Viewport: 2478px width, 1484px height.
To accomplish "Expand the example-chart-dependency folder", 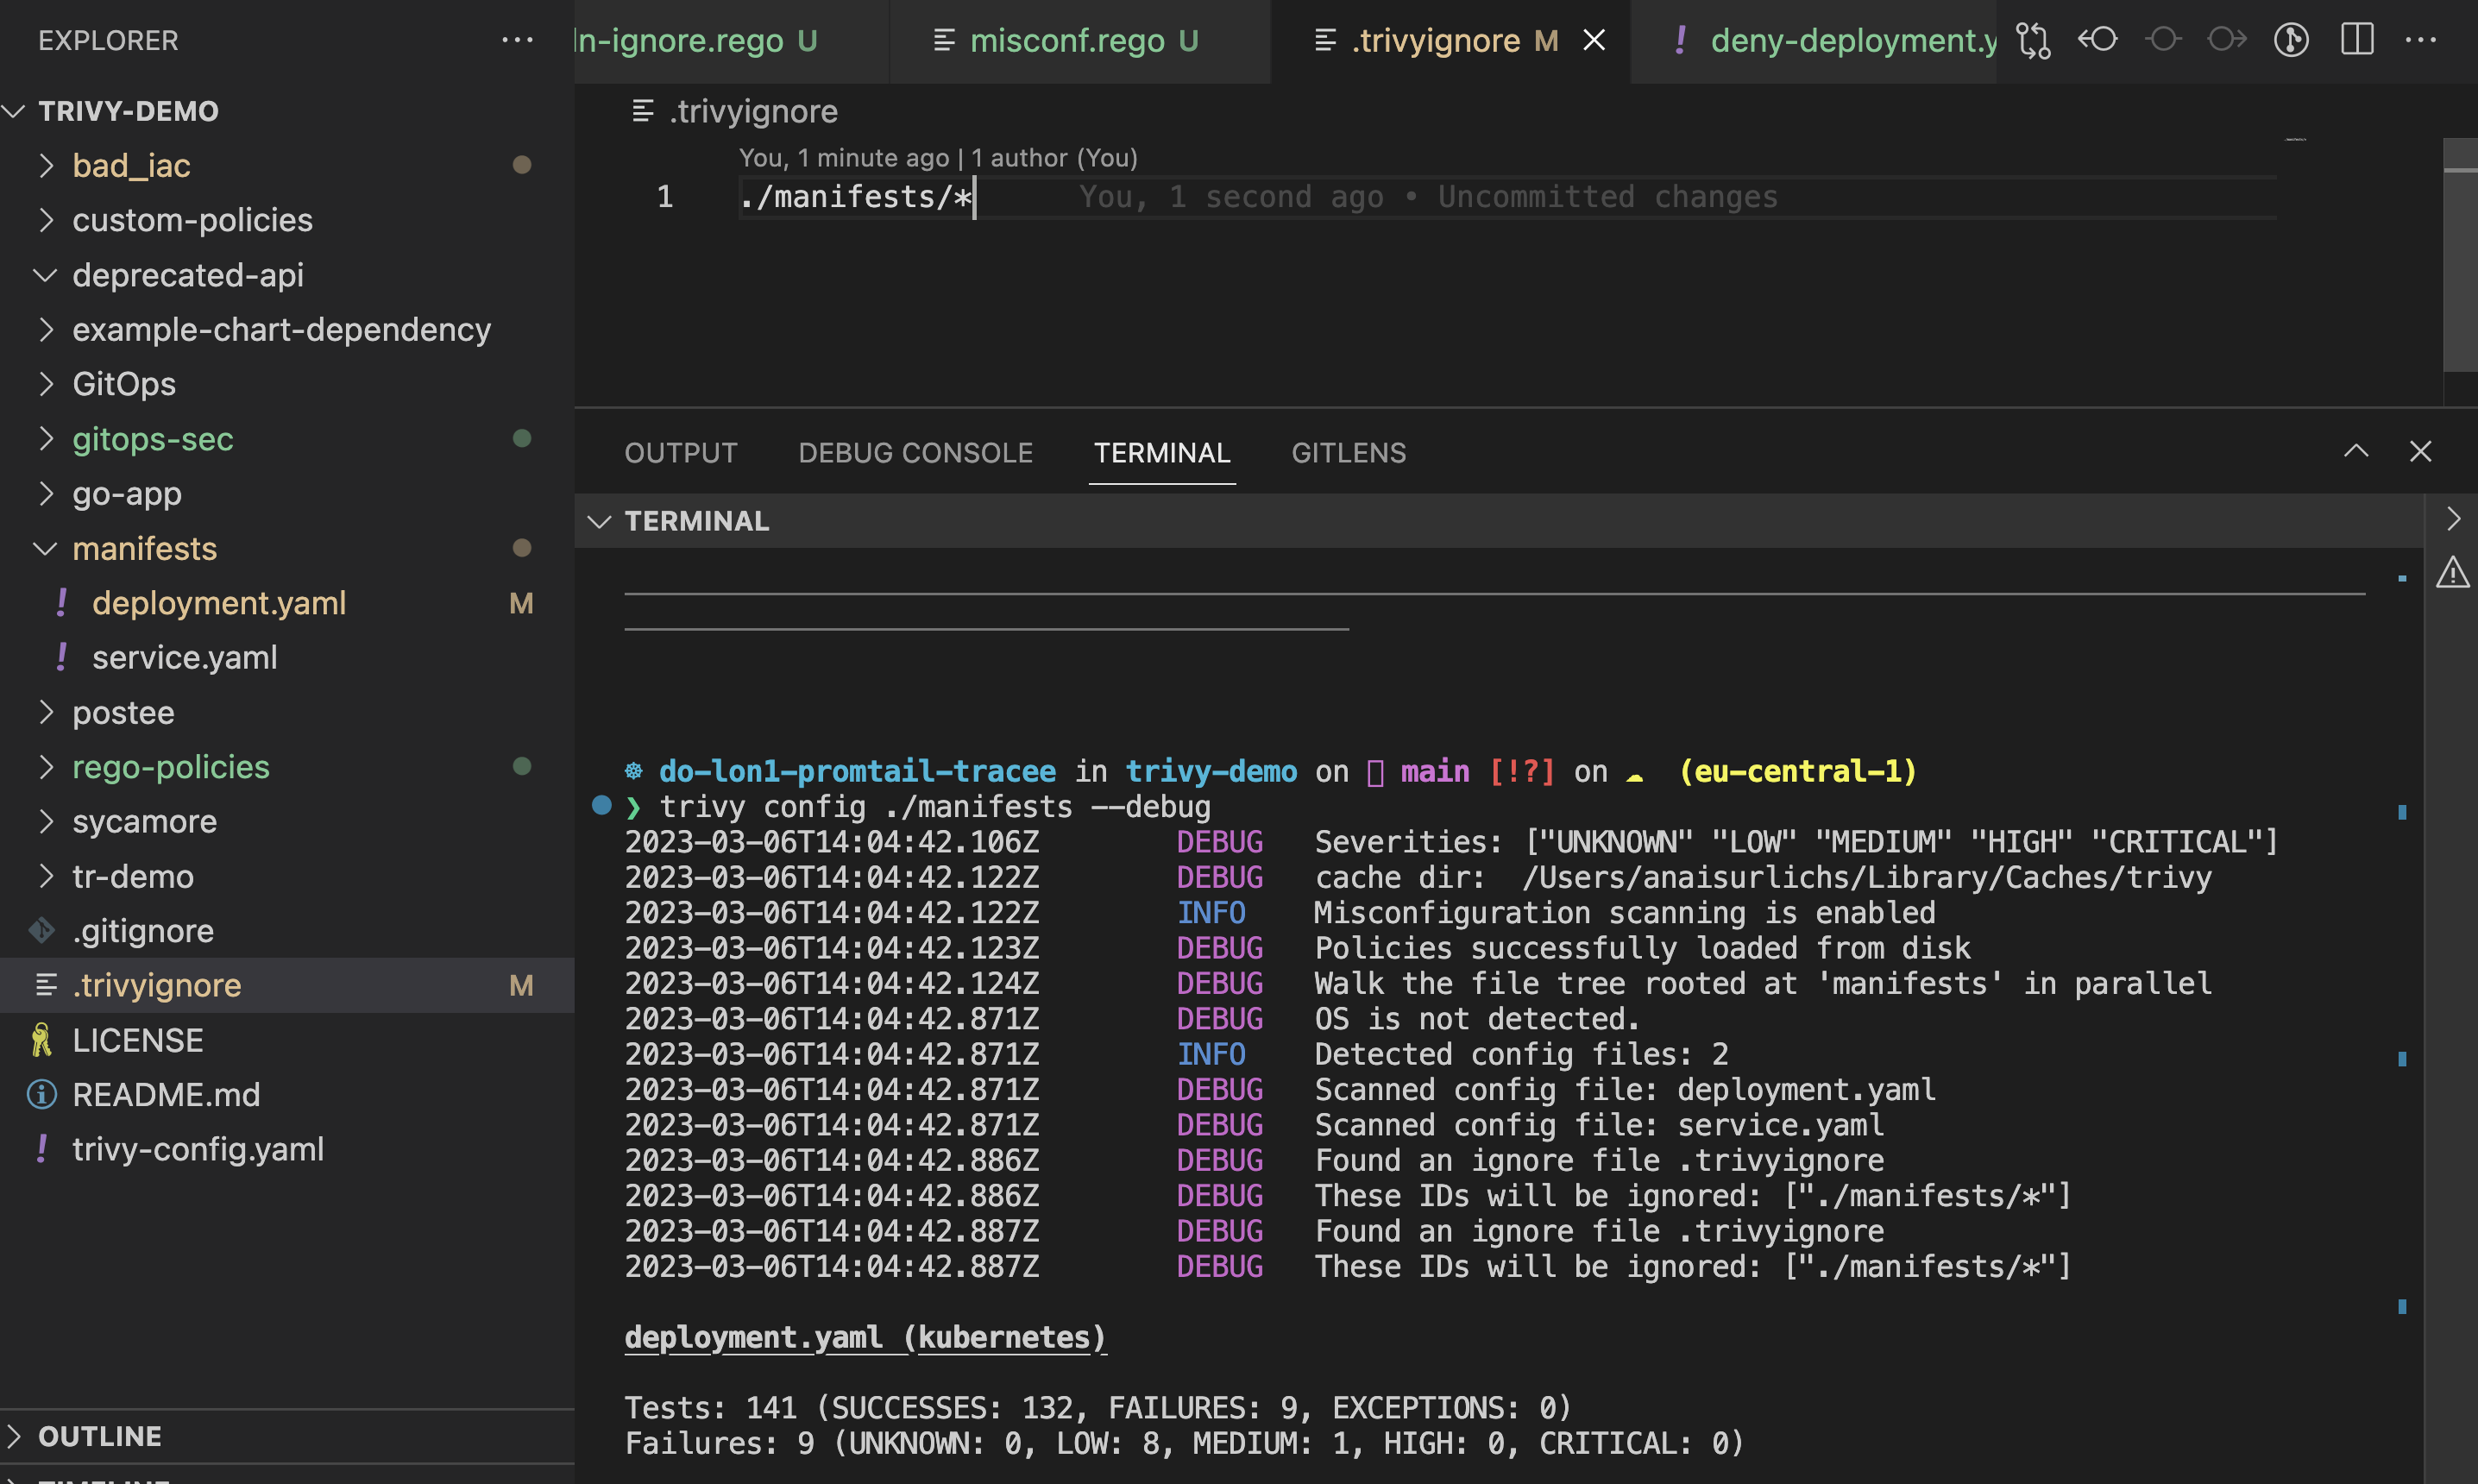I will [286, 330].
